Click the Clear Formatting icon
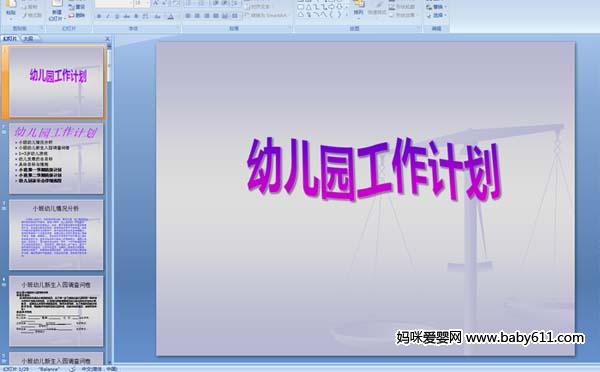Screen dimensions: 600x372 tap(175, 3)
